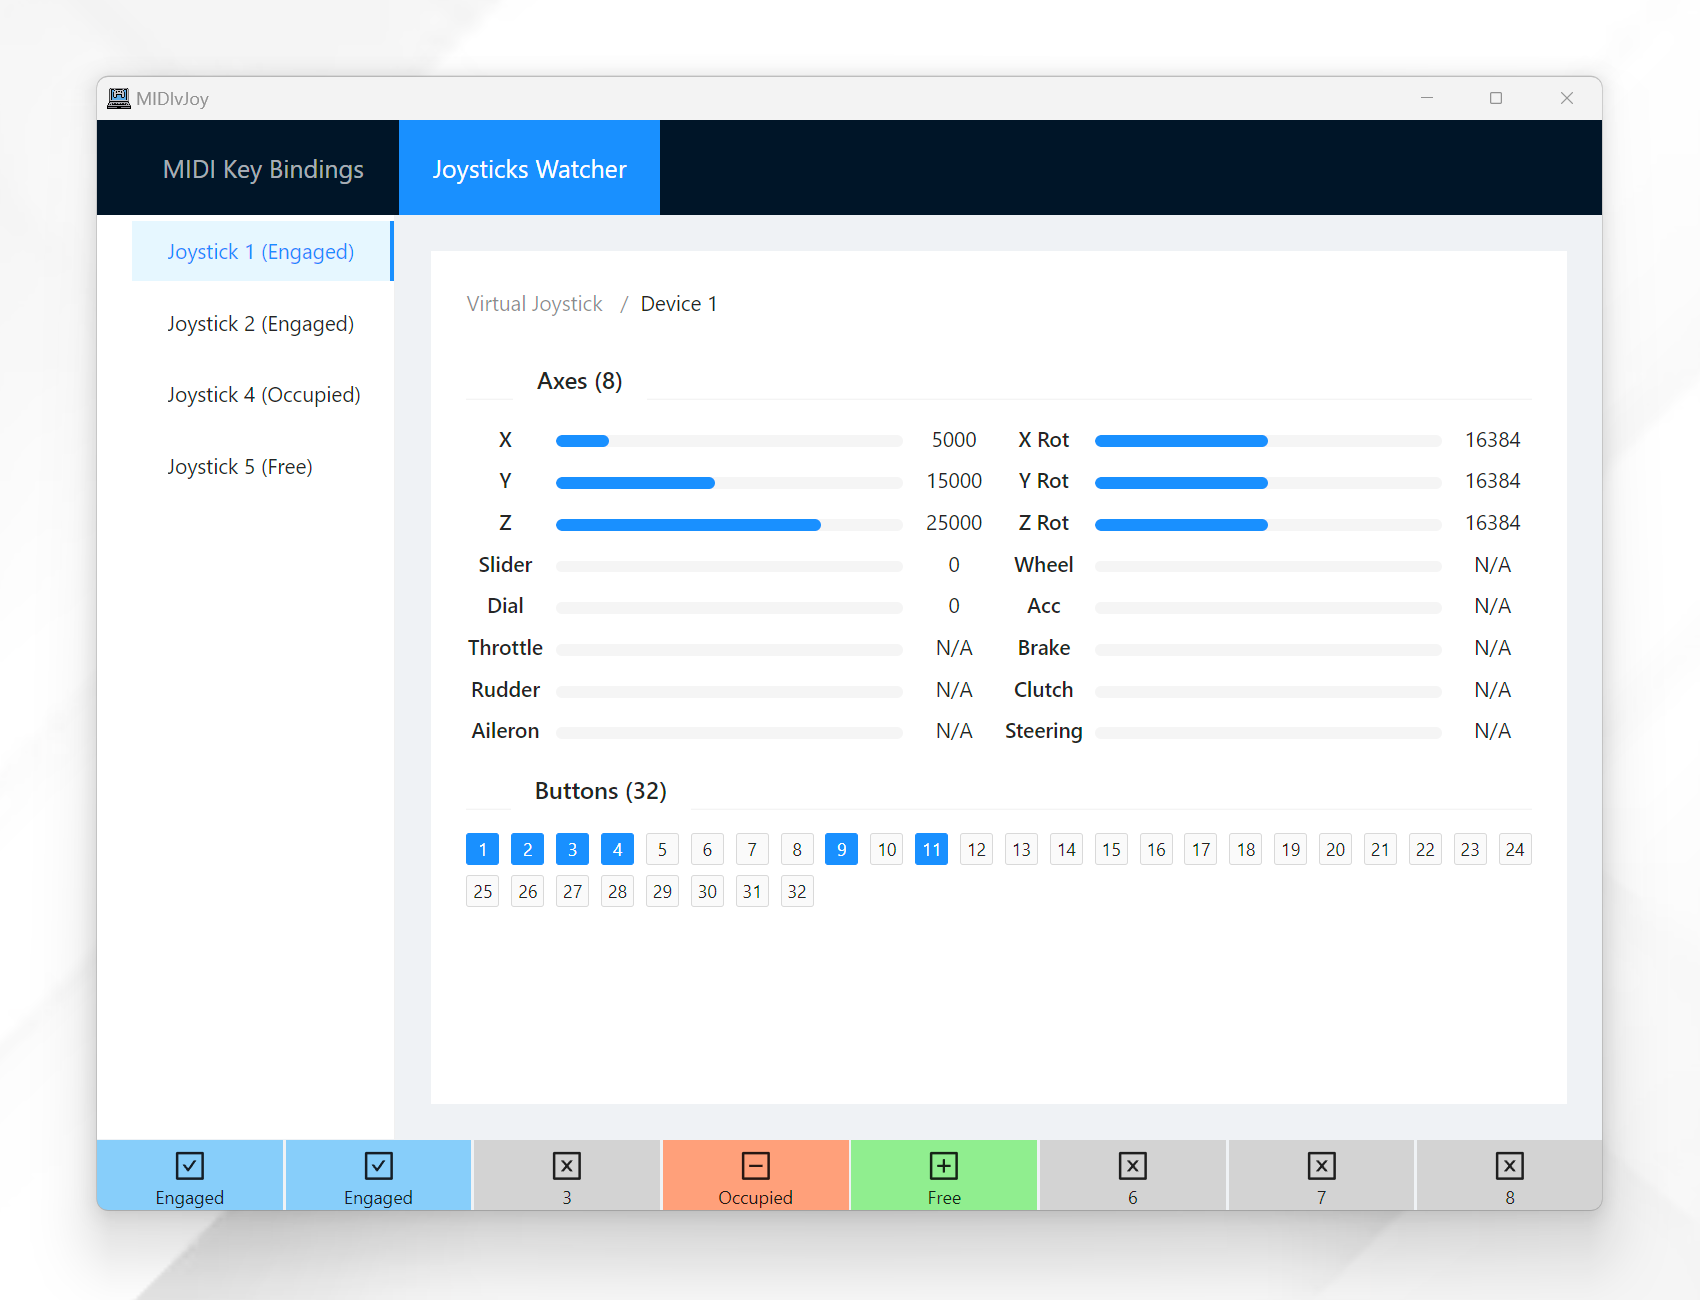Minimize the MIDIvJoy window

1427,98
